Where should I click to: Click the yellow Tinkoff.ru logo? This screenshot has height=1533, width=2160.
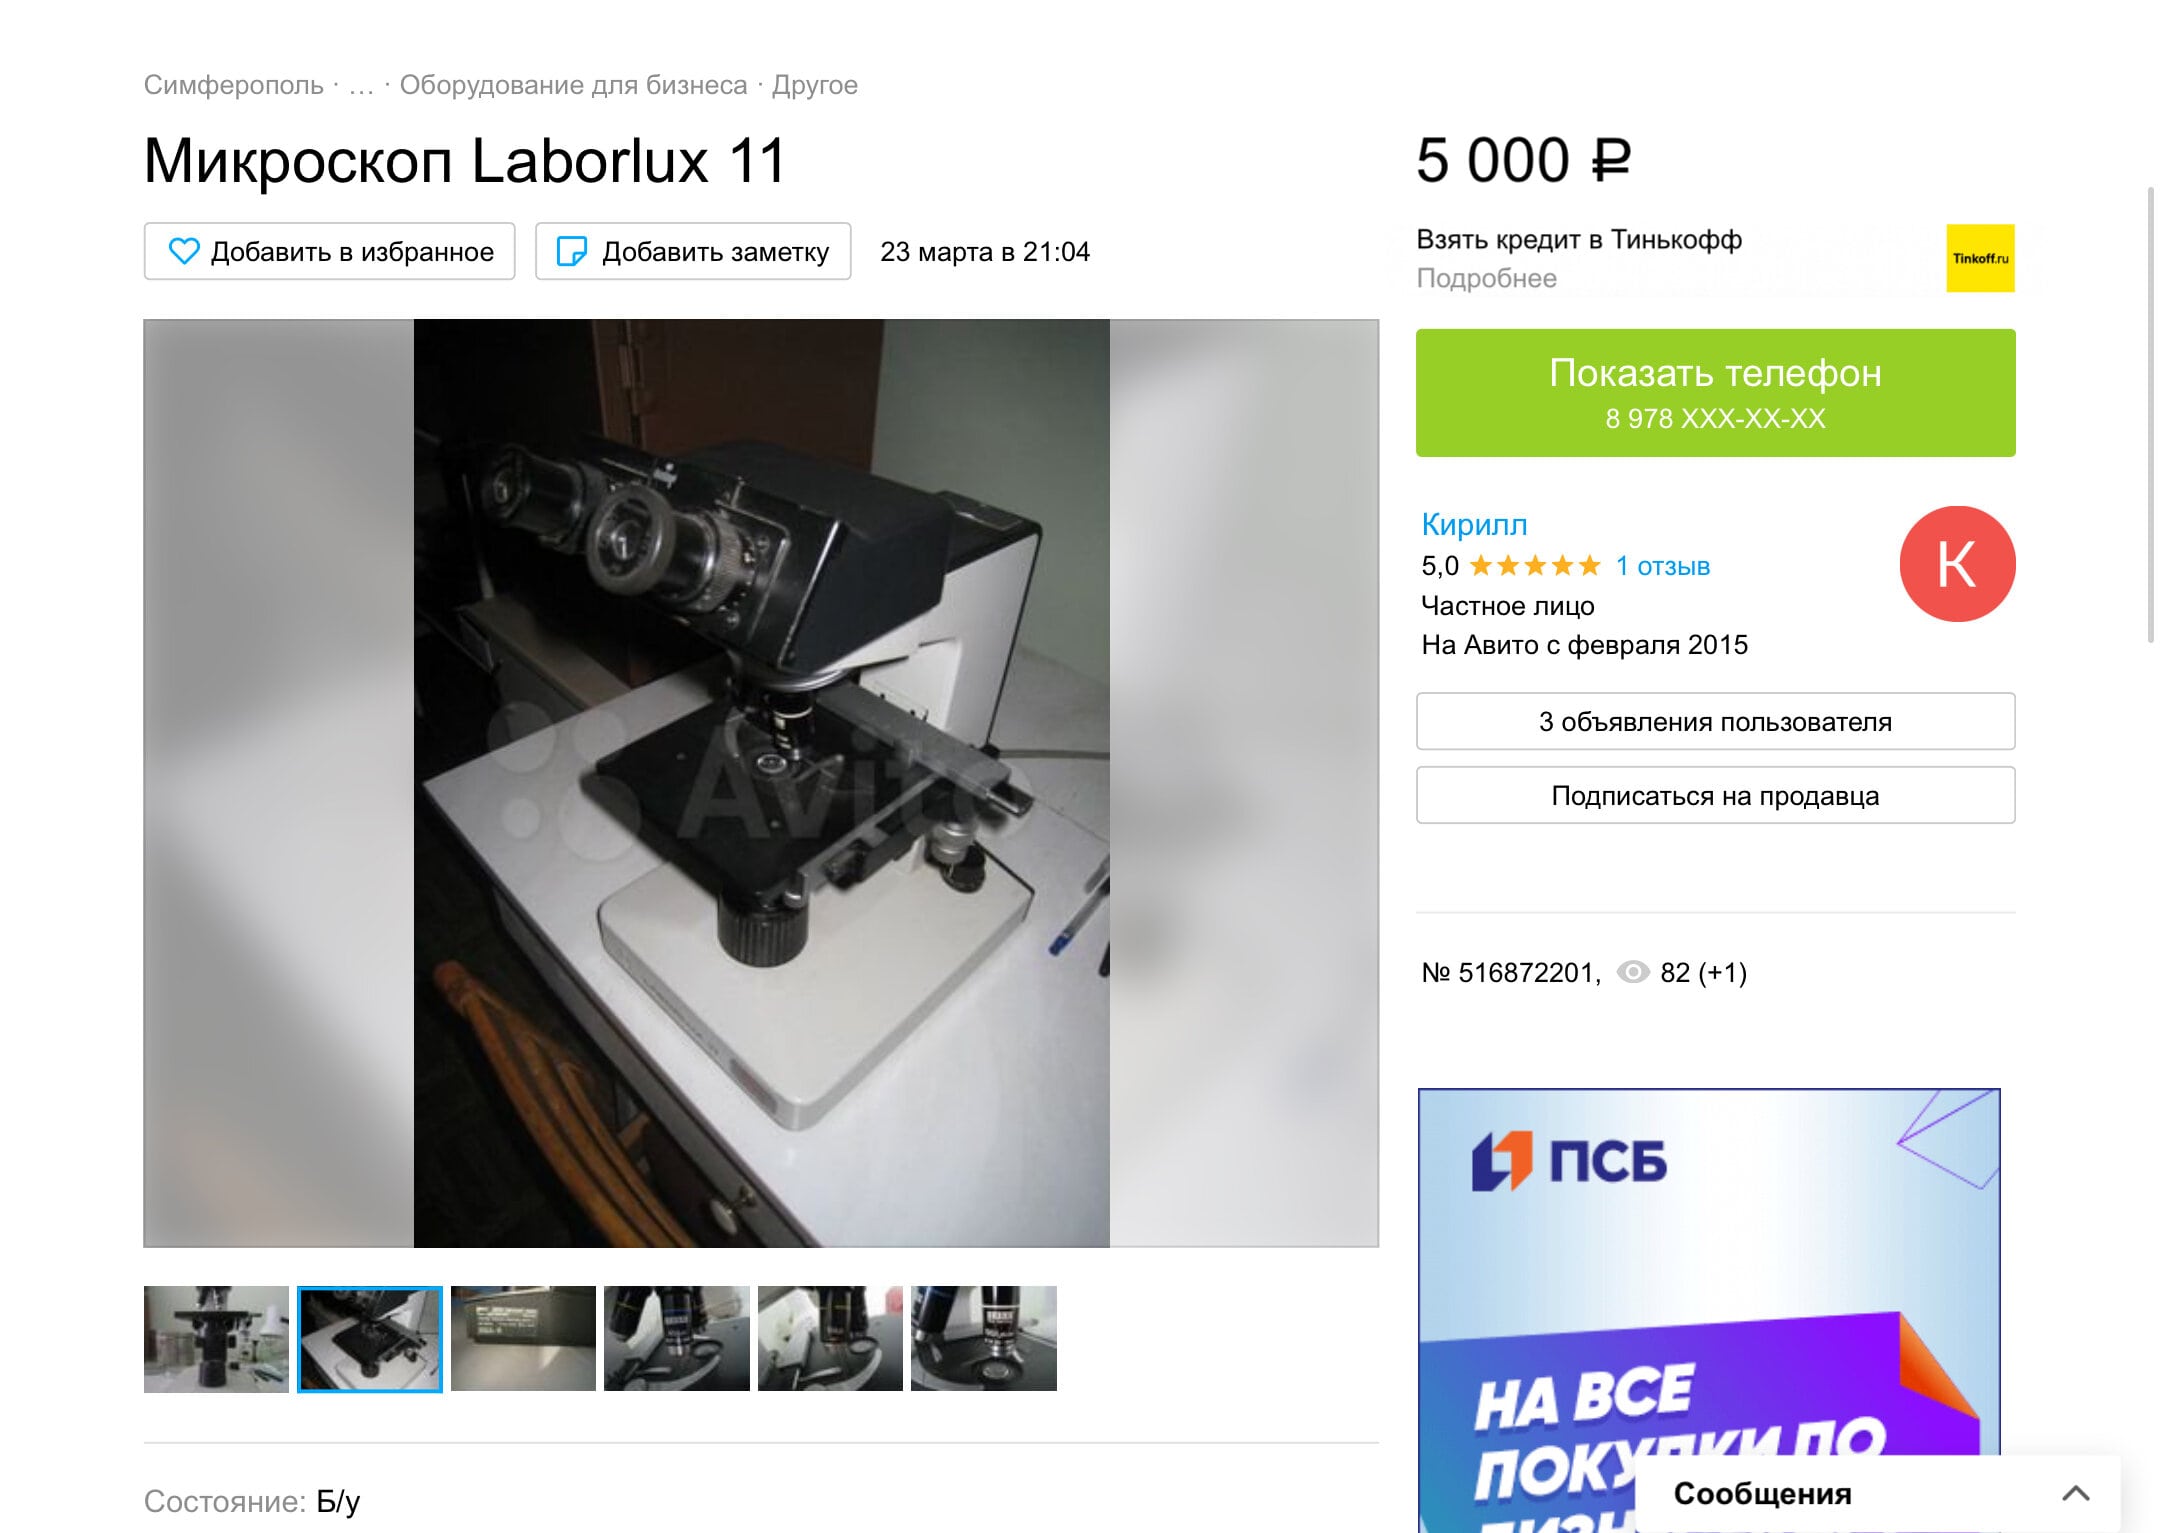click(1979, 258)
